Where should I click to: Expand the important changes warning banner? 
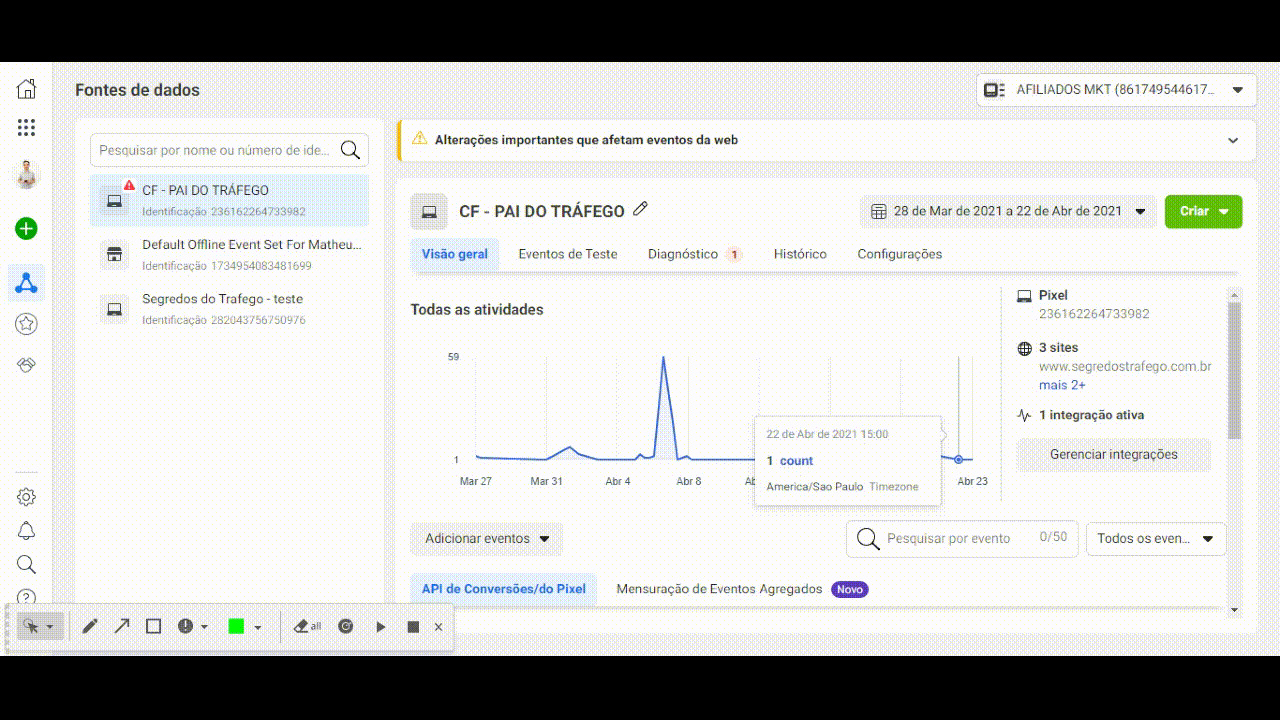(1233, 140)
